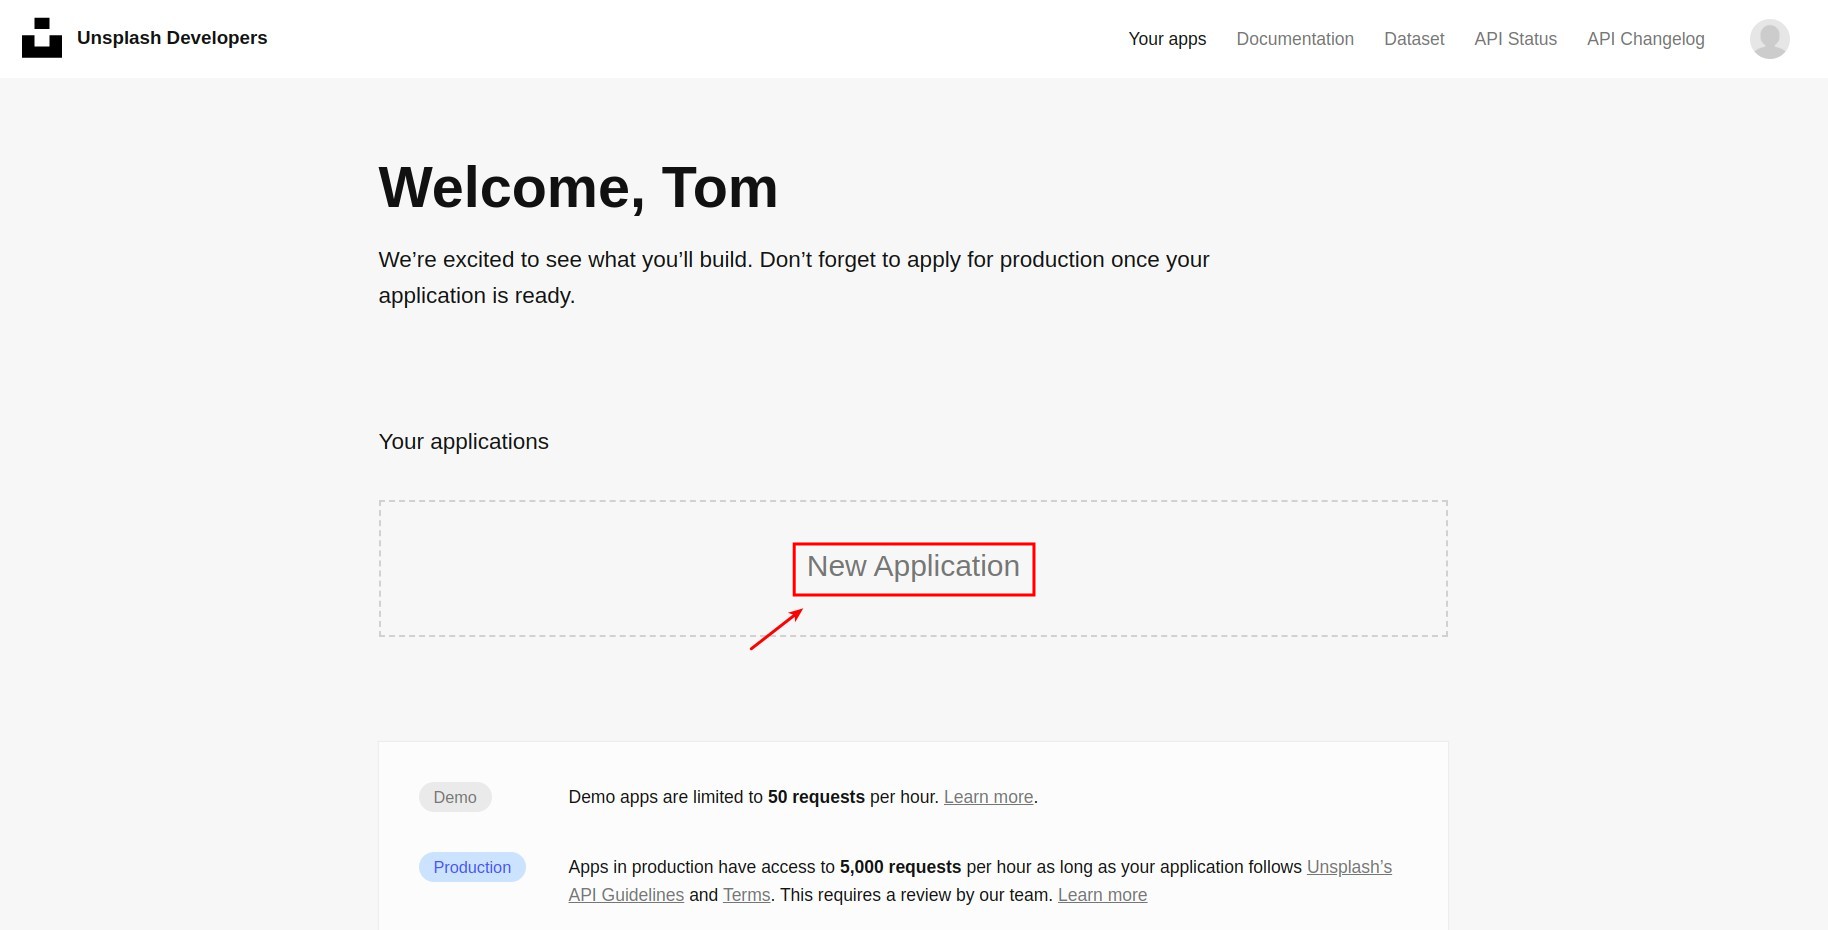Click Learn more about production review
This screenshot has height=930, width=1828.
1102,895
